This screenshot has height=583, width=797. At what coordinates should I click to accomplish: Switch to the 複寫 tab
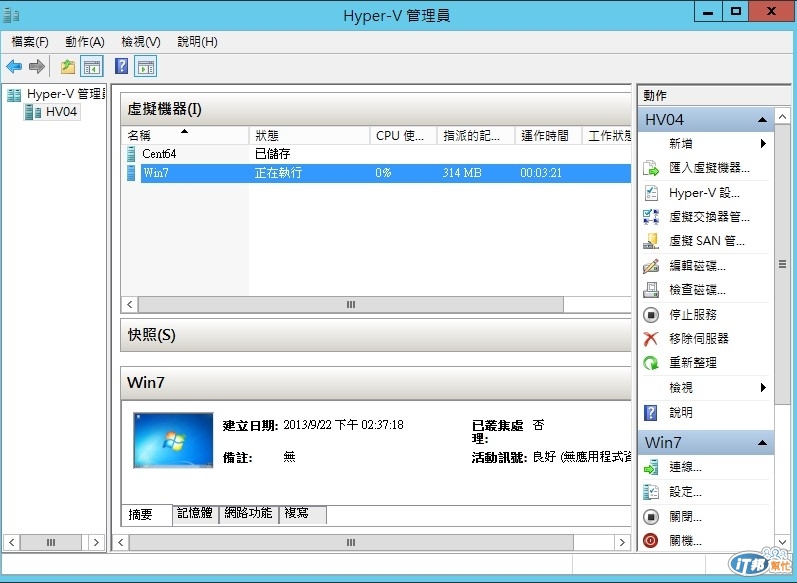(302, 513)
